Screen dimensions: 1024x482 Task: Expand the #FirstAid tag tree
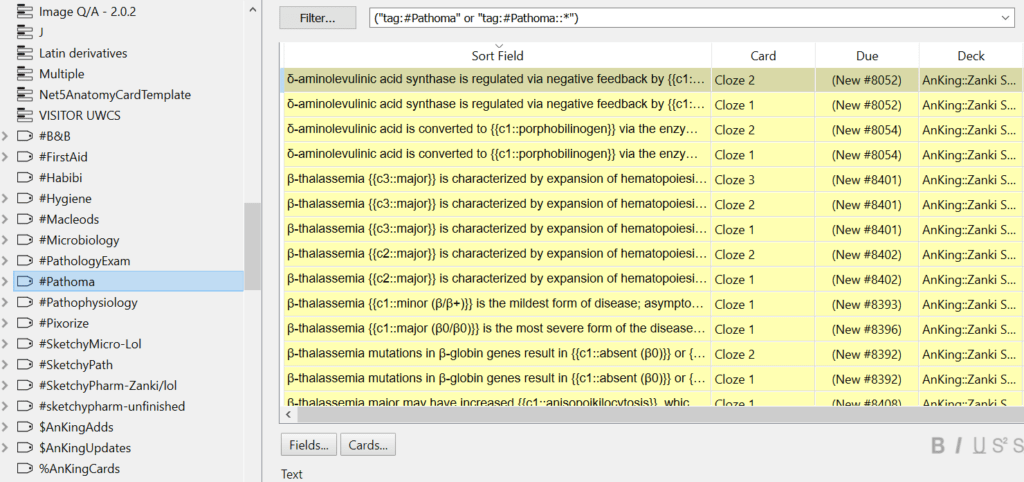(5, 157)
